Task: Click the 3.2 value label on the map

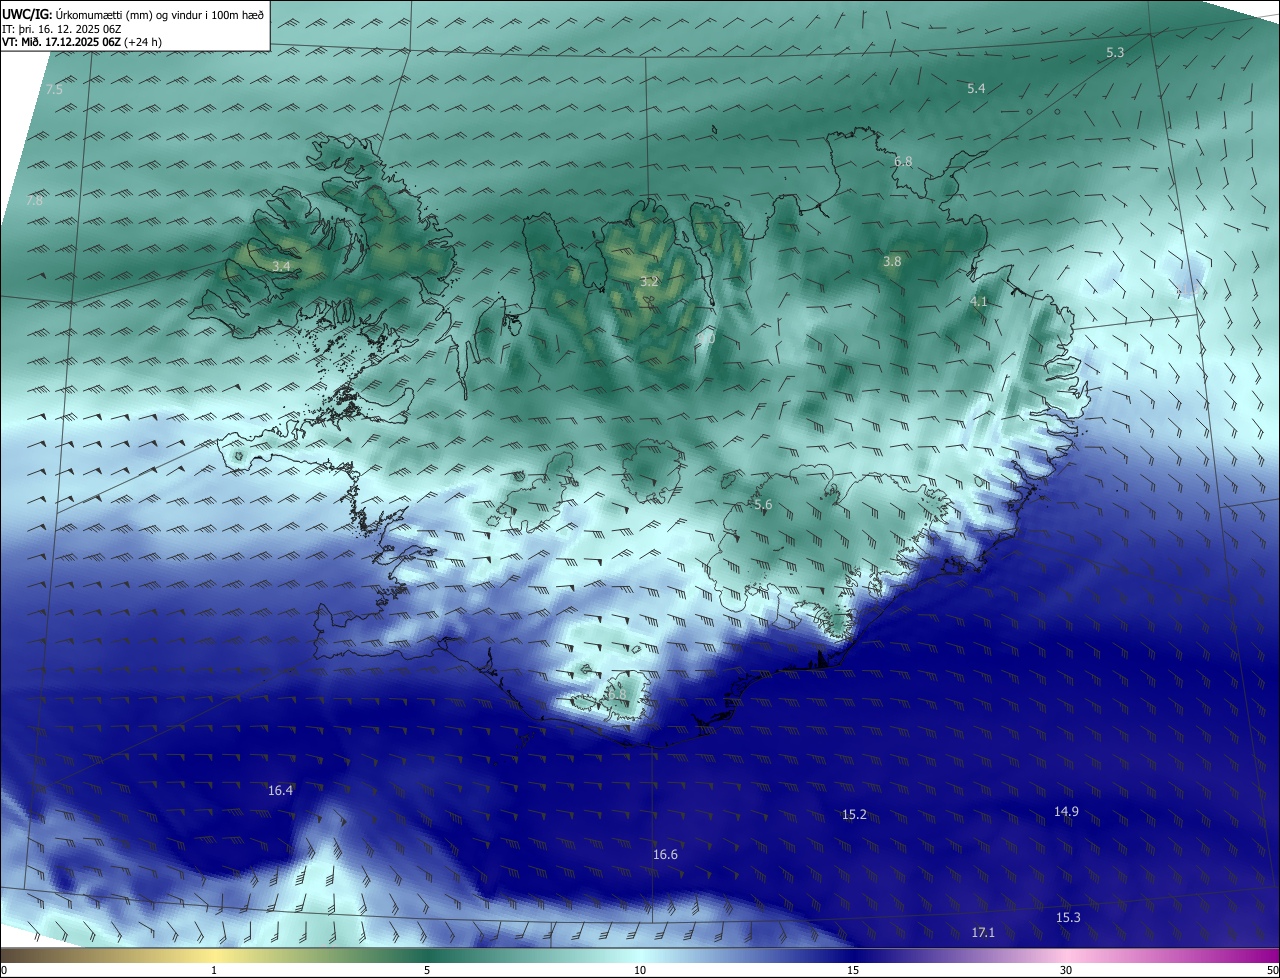Action: pyautogui.click(x=649, y=282)
